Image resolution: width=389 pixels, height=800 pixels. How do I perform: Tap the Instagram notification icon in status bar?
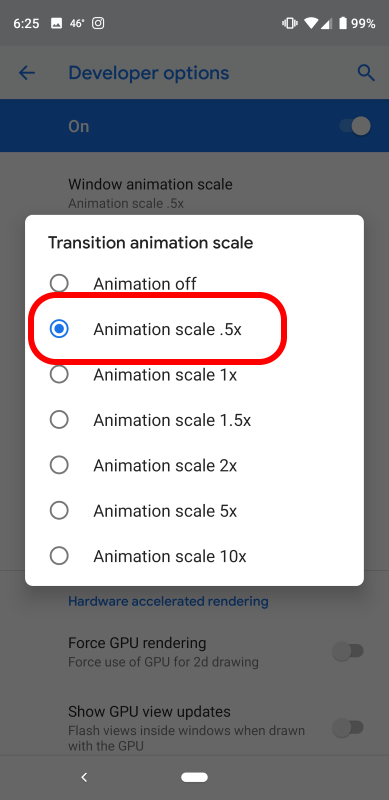point(98,23)
